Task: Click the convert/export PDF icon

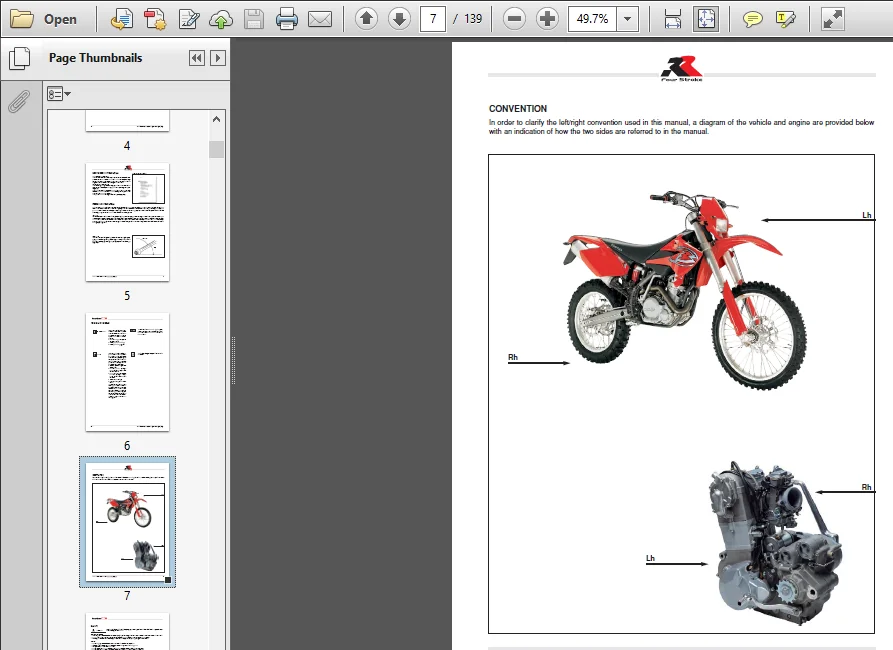Action: tap(121, 19)
